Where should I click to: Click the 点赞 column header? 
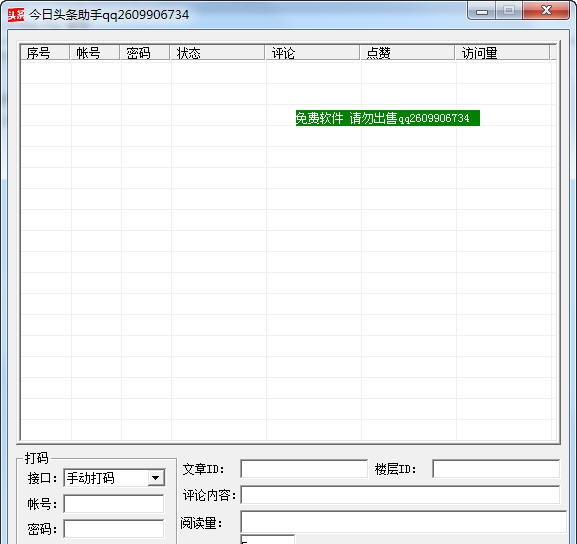pos(407,53)
